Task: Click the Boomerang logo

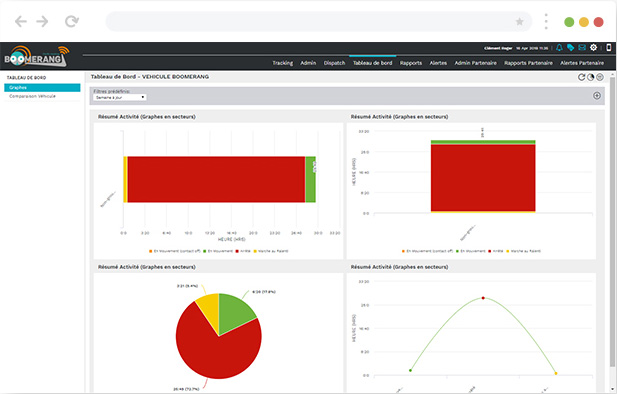Action: [x=37, y=57]
